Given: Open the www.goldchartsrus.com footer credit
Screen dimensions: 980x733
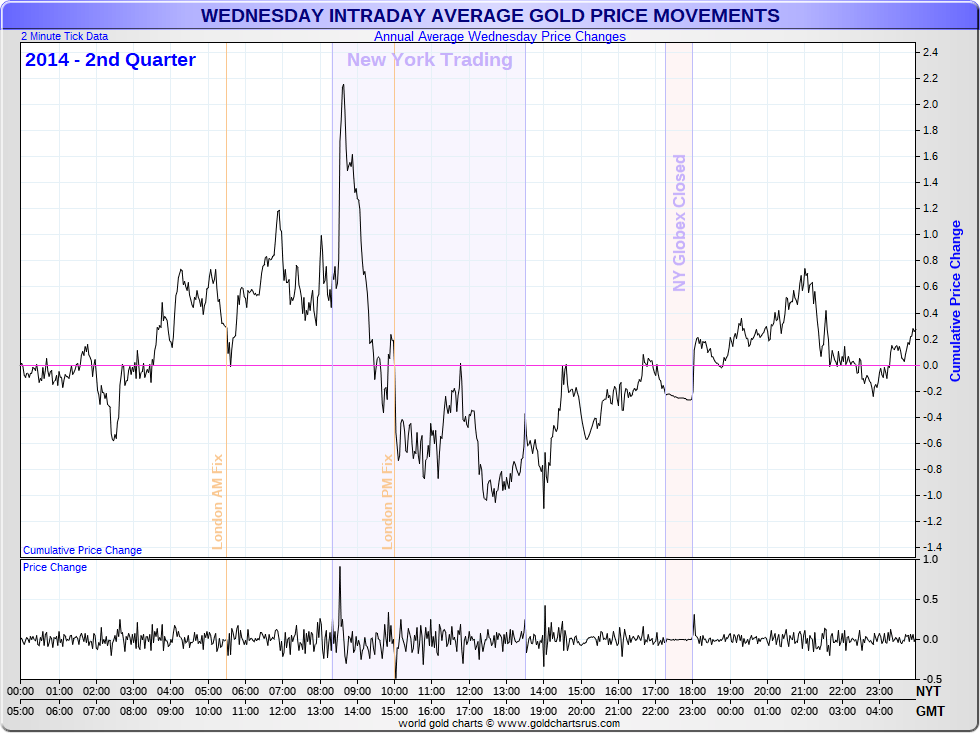Looking at the screenshot, I should click(559, 724).
